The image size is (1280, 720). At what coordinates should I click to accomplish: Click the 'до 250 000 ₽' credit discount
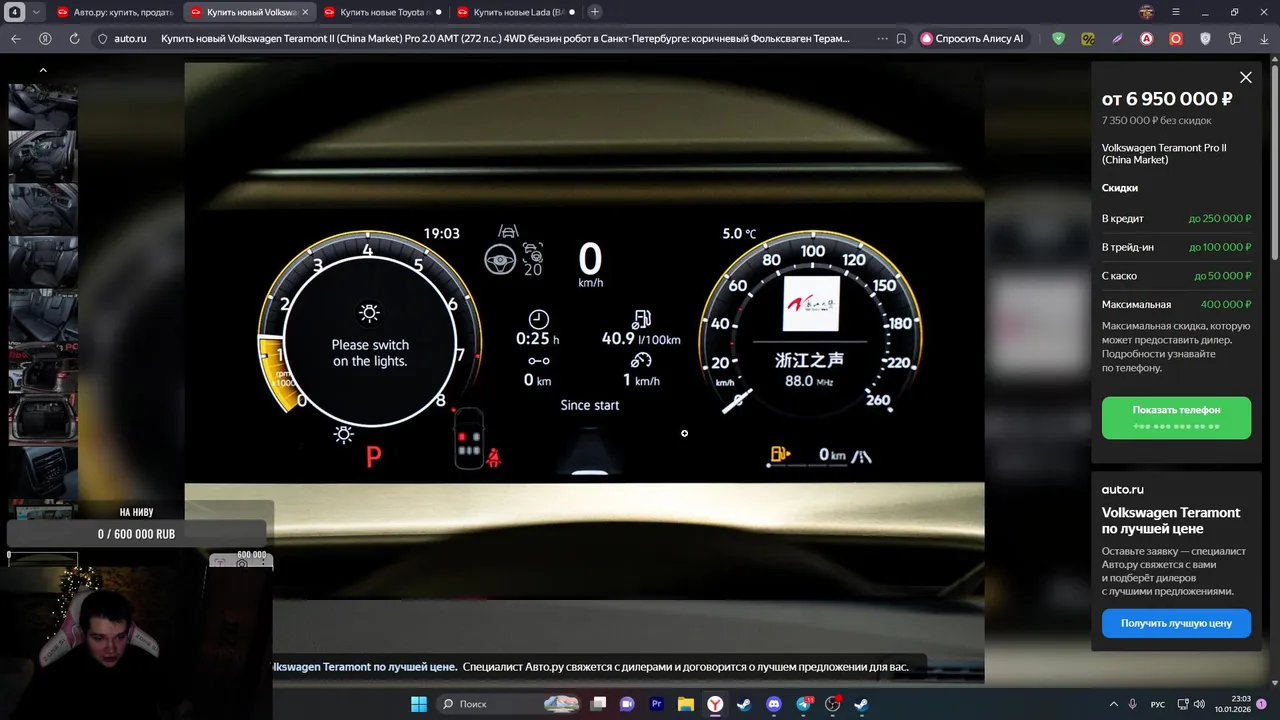tap(1220, 218)
